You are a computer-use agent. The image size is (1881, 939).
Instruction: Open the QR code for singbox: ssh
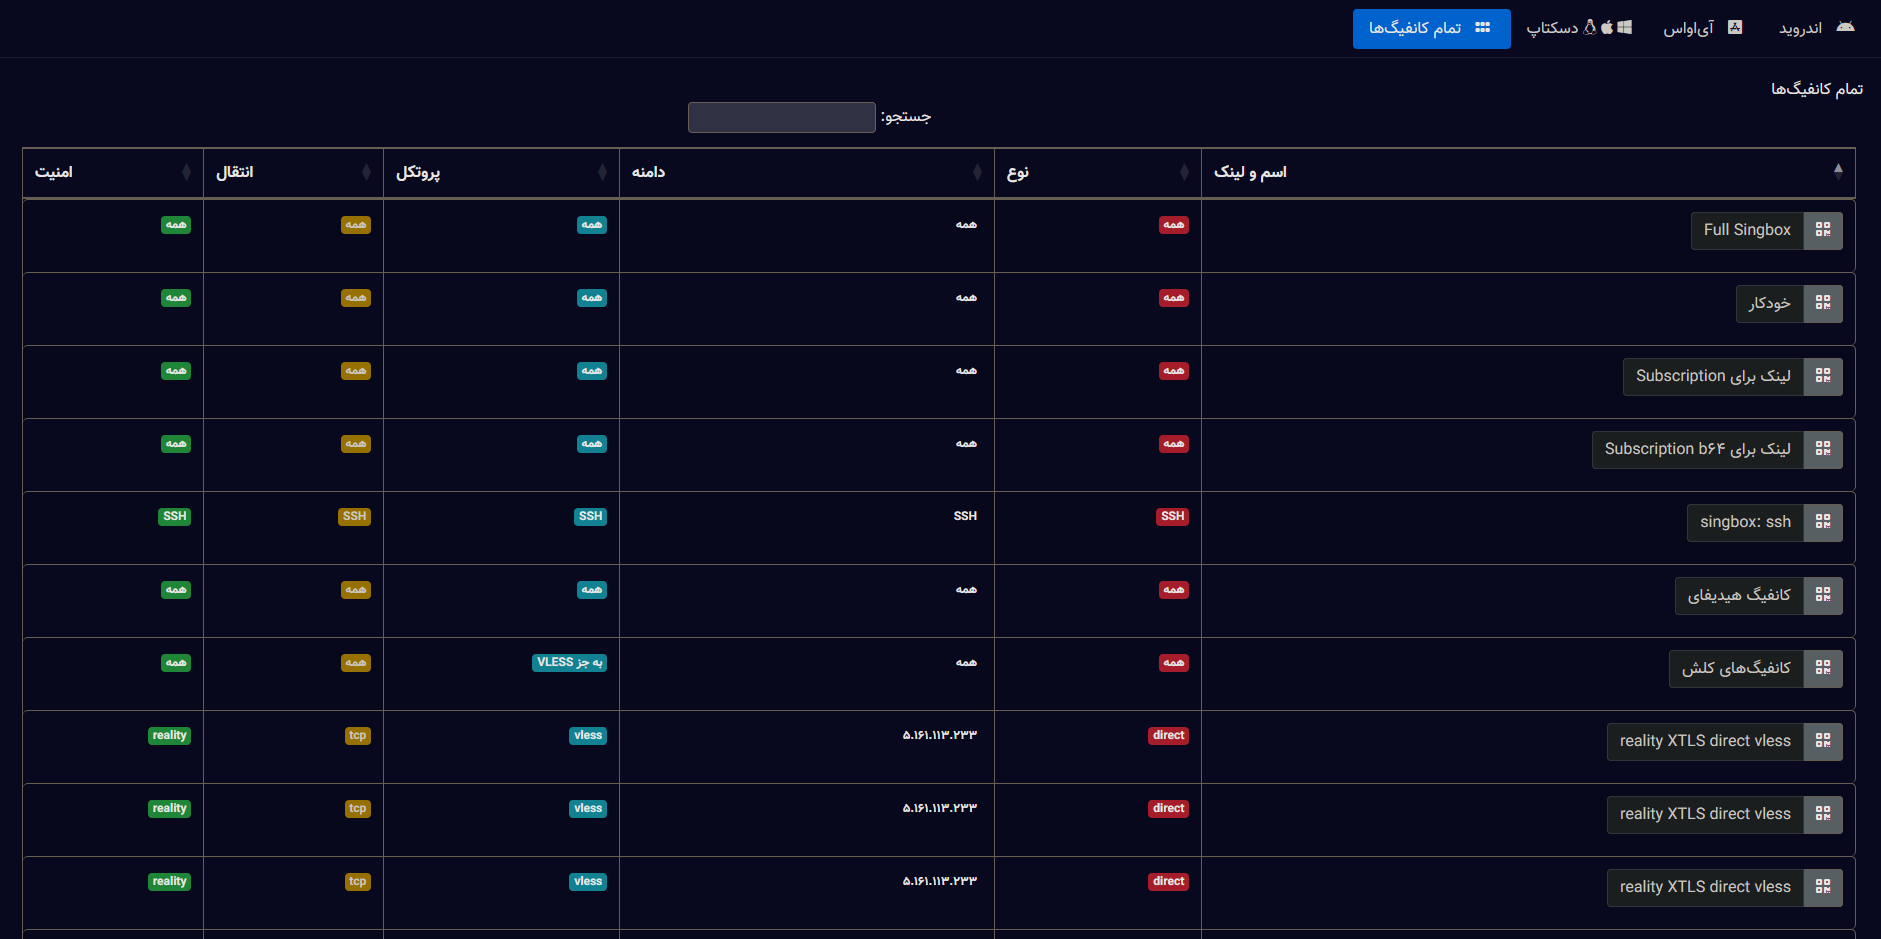1823,522
